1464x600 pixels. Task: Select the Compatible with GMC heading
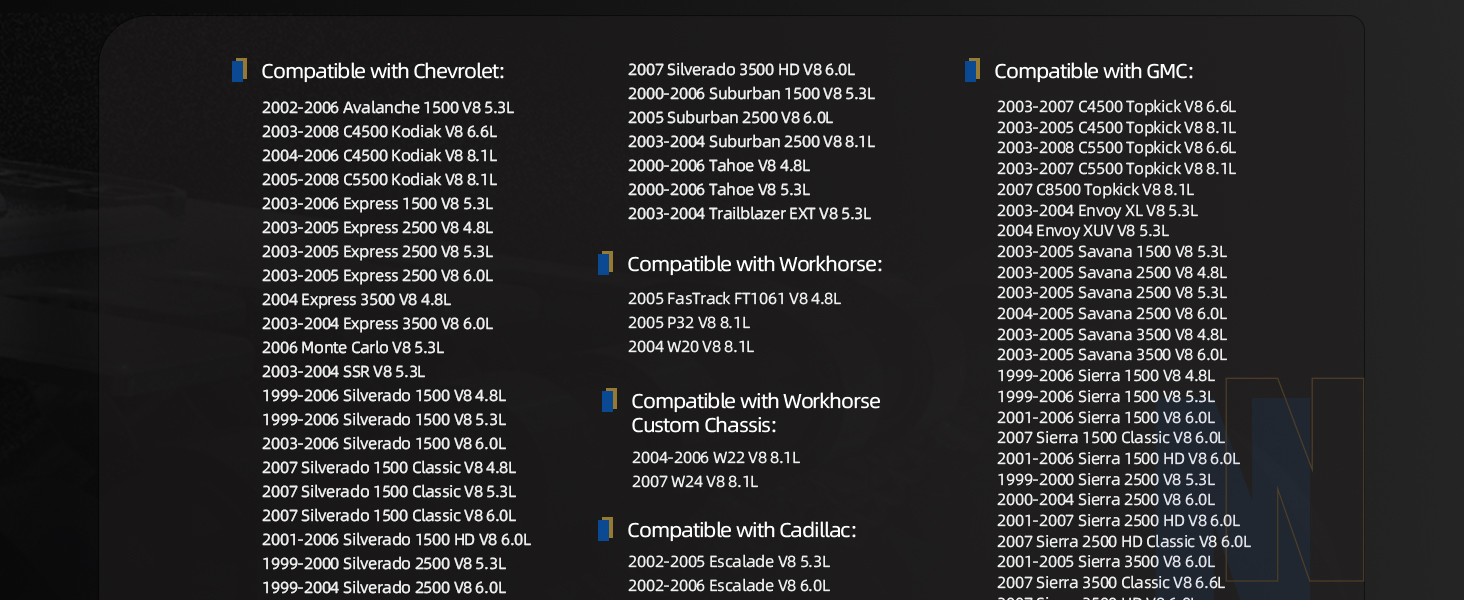click(x=1094, y=71)
